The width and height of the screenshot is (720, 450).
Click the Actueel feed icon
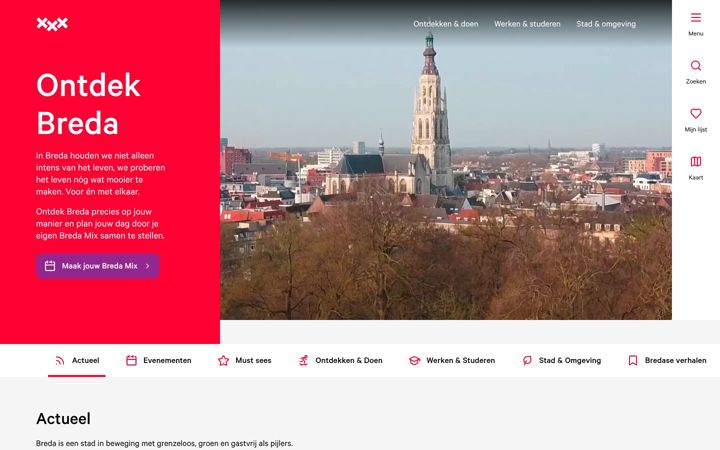click(60, 360)
